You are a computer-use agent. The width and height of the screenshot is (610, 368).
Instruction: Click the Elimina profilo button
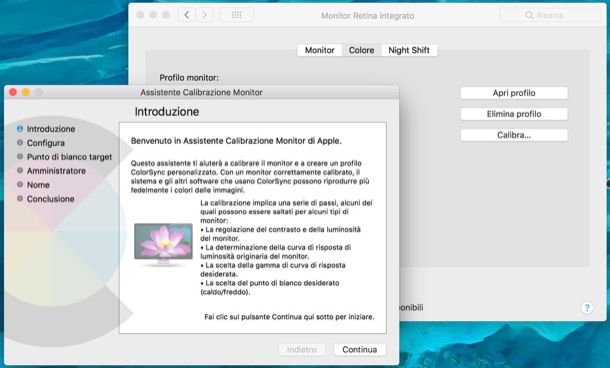point(514,114)
